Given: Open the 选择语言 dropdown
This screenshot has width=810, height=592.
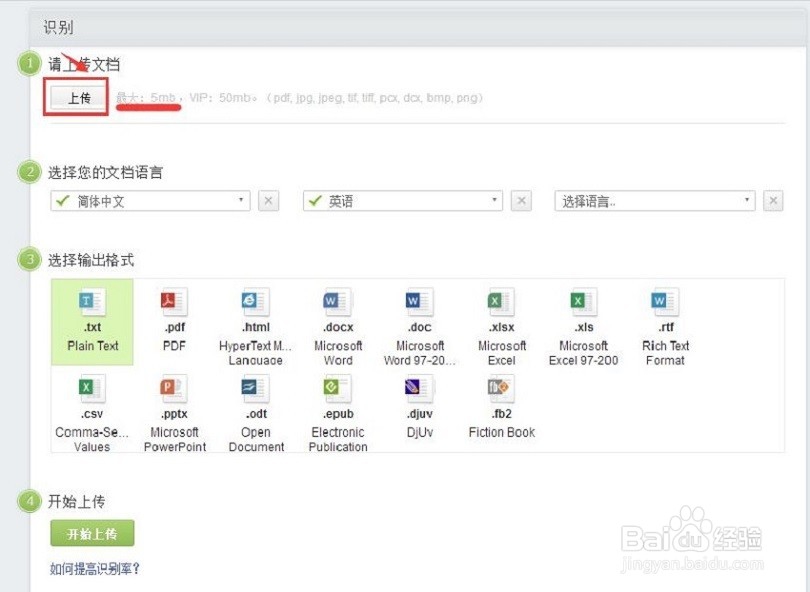Looking at the screenshot, I should click(655, 201).
